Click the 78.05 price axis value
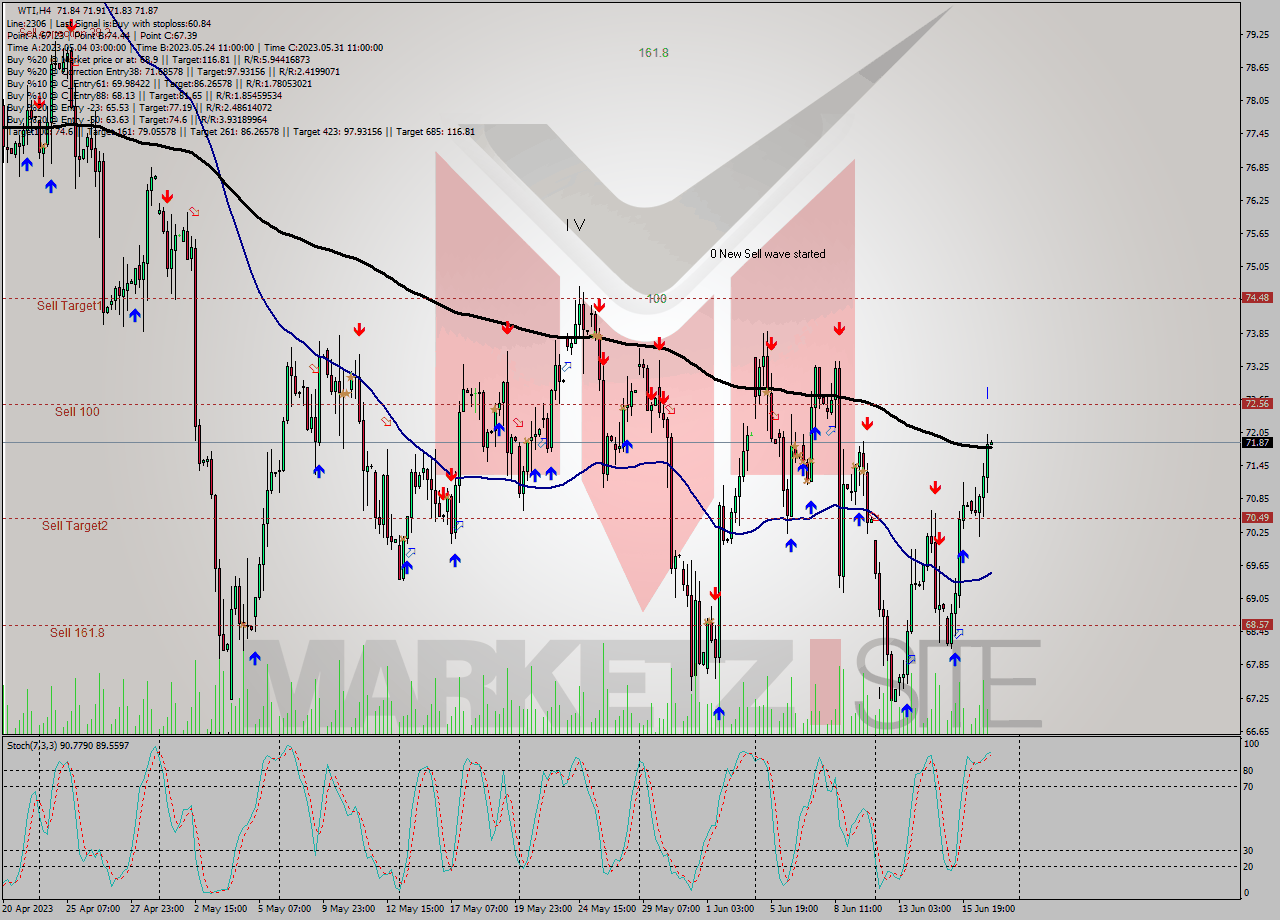The width and height of the screenshot is (1280, 920). pos(1257,100)
